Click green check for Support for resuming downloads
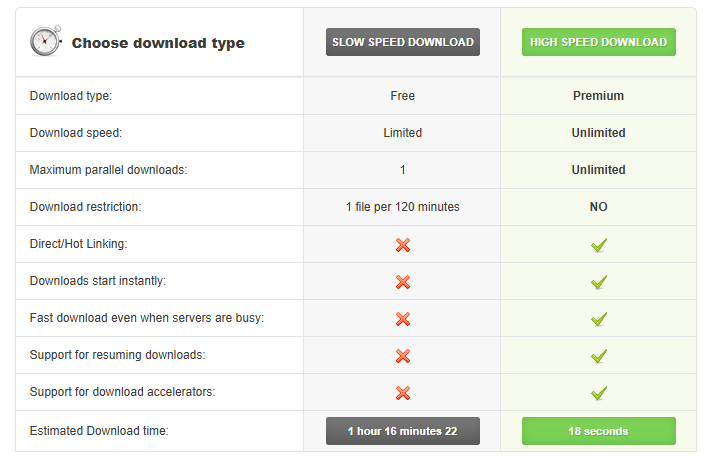Viewport: 708px width, 460px height. (599, 356)
